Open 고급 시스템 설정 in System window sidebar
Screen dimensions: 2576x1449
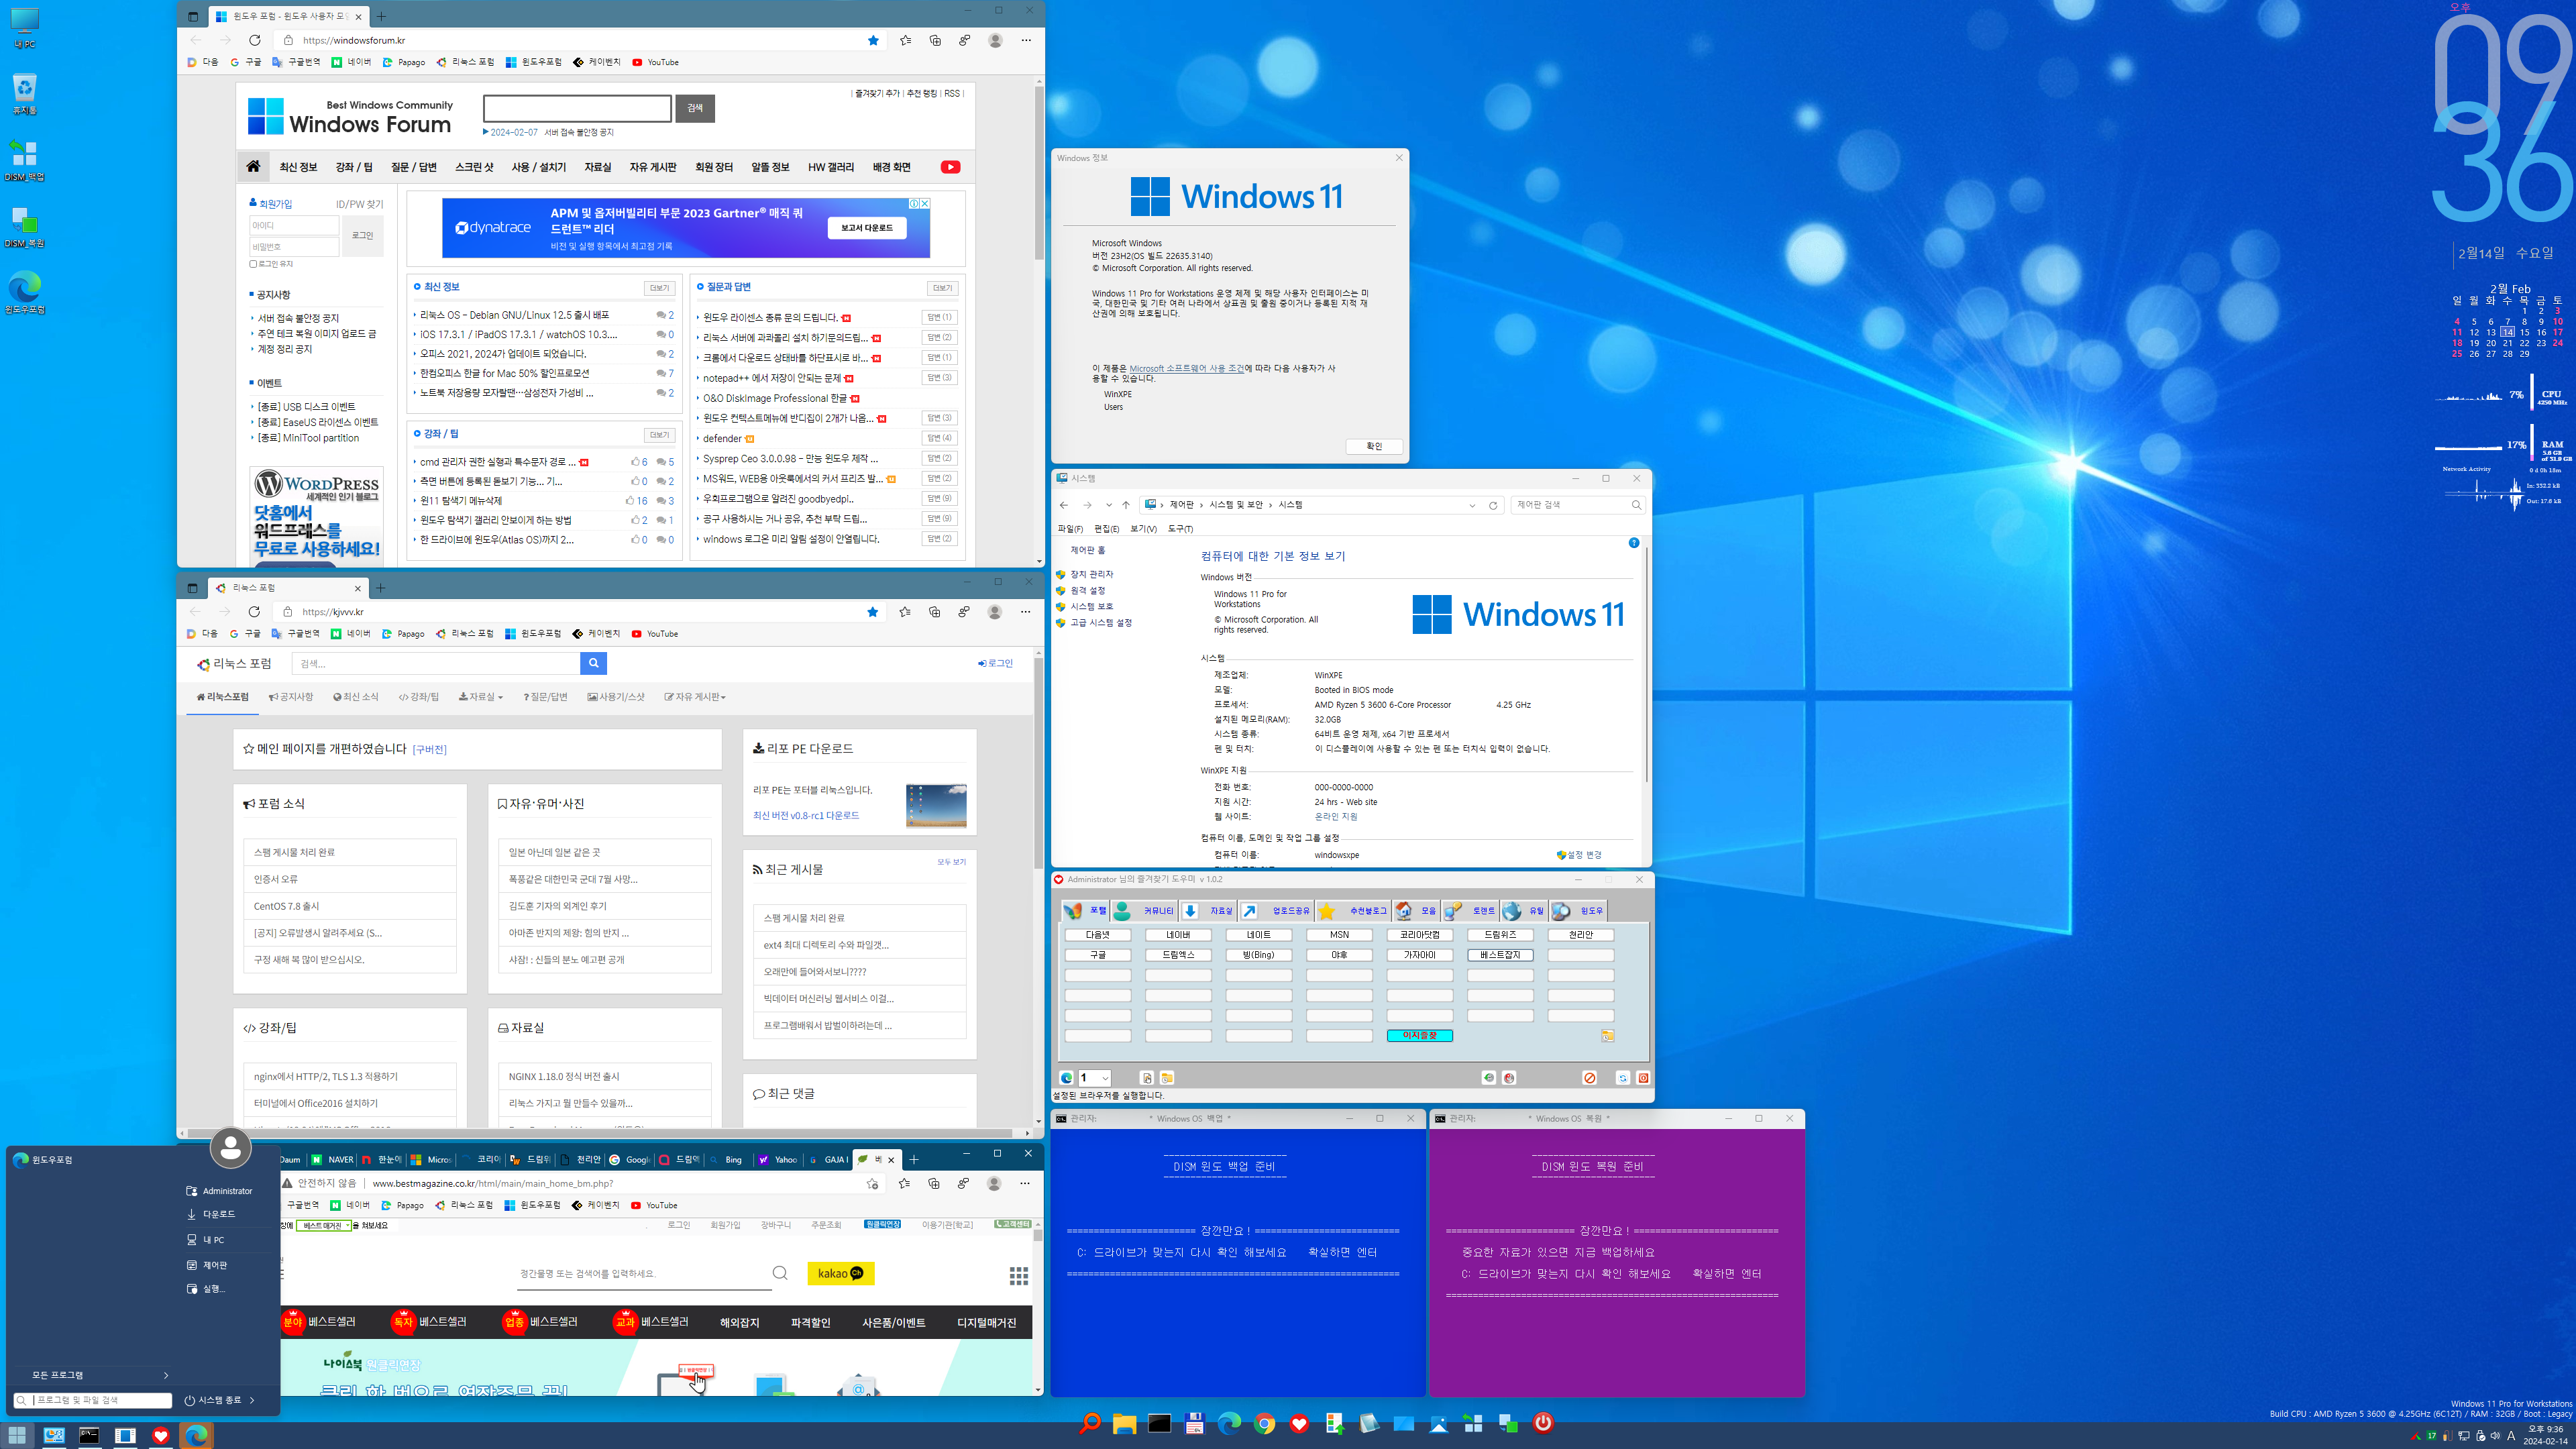1101,623
